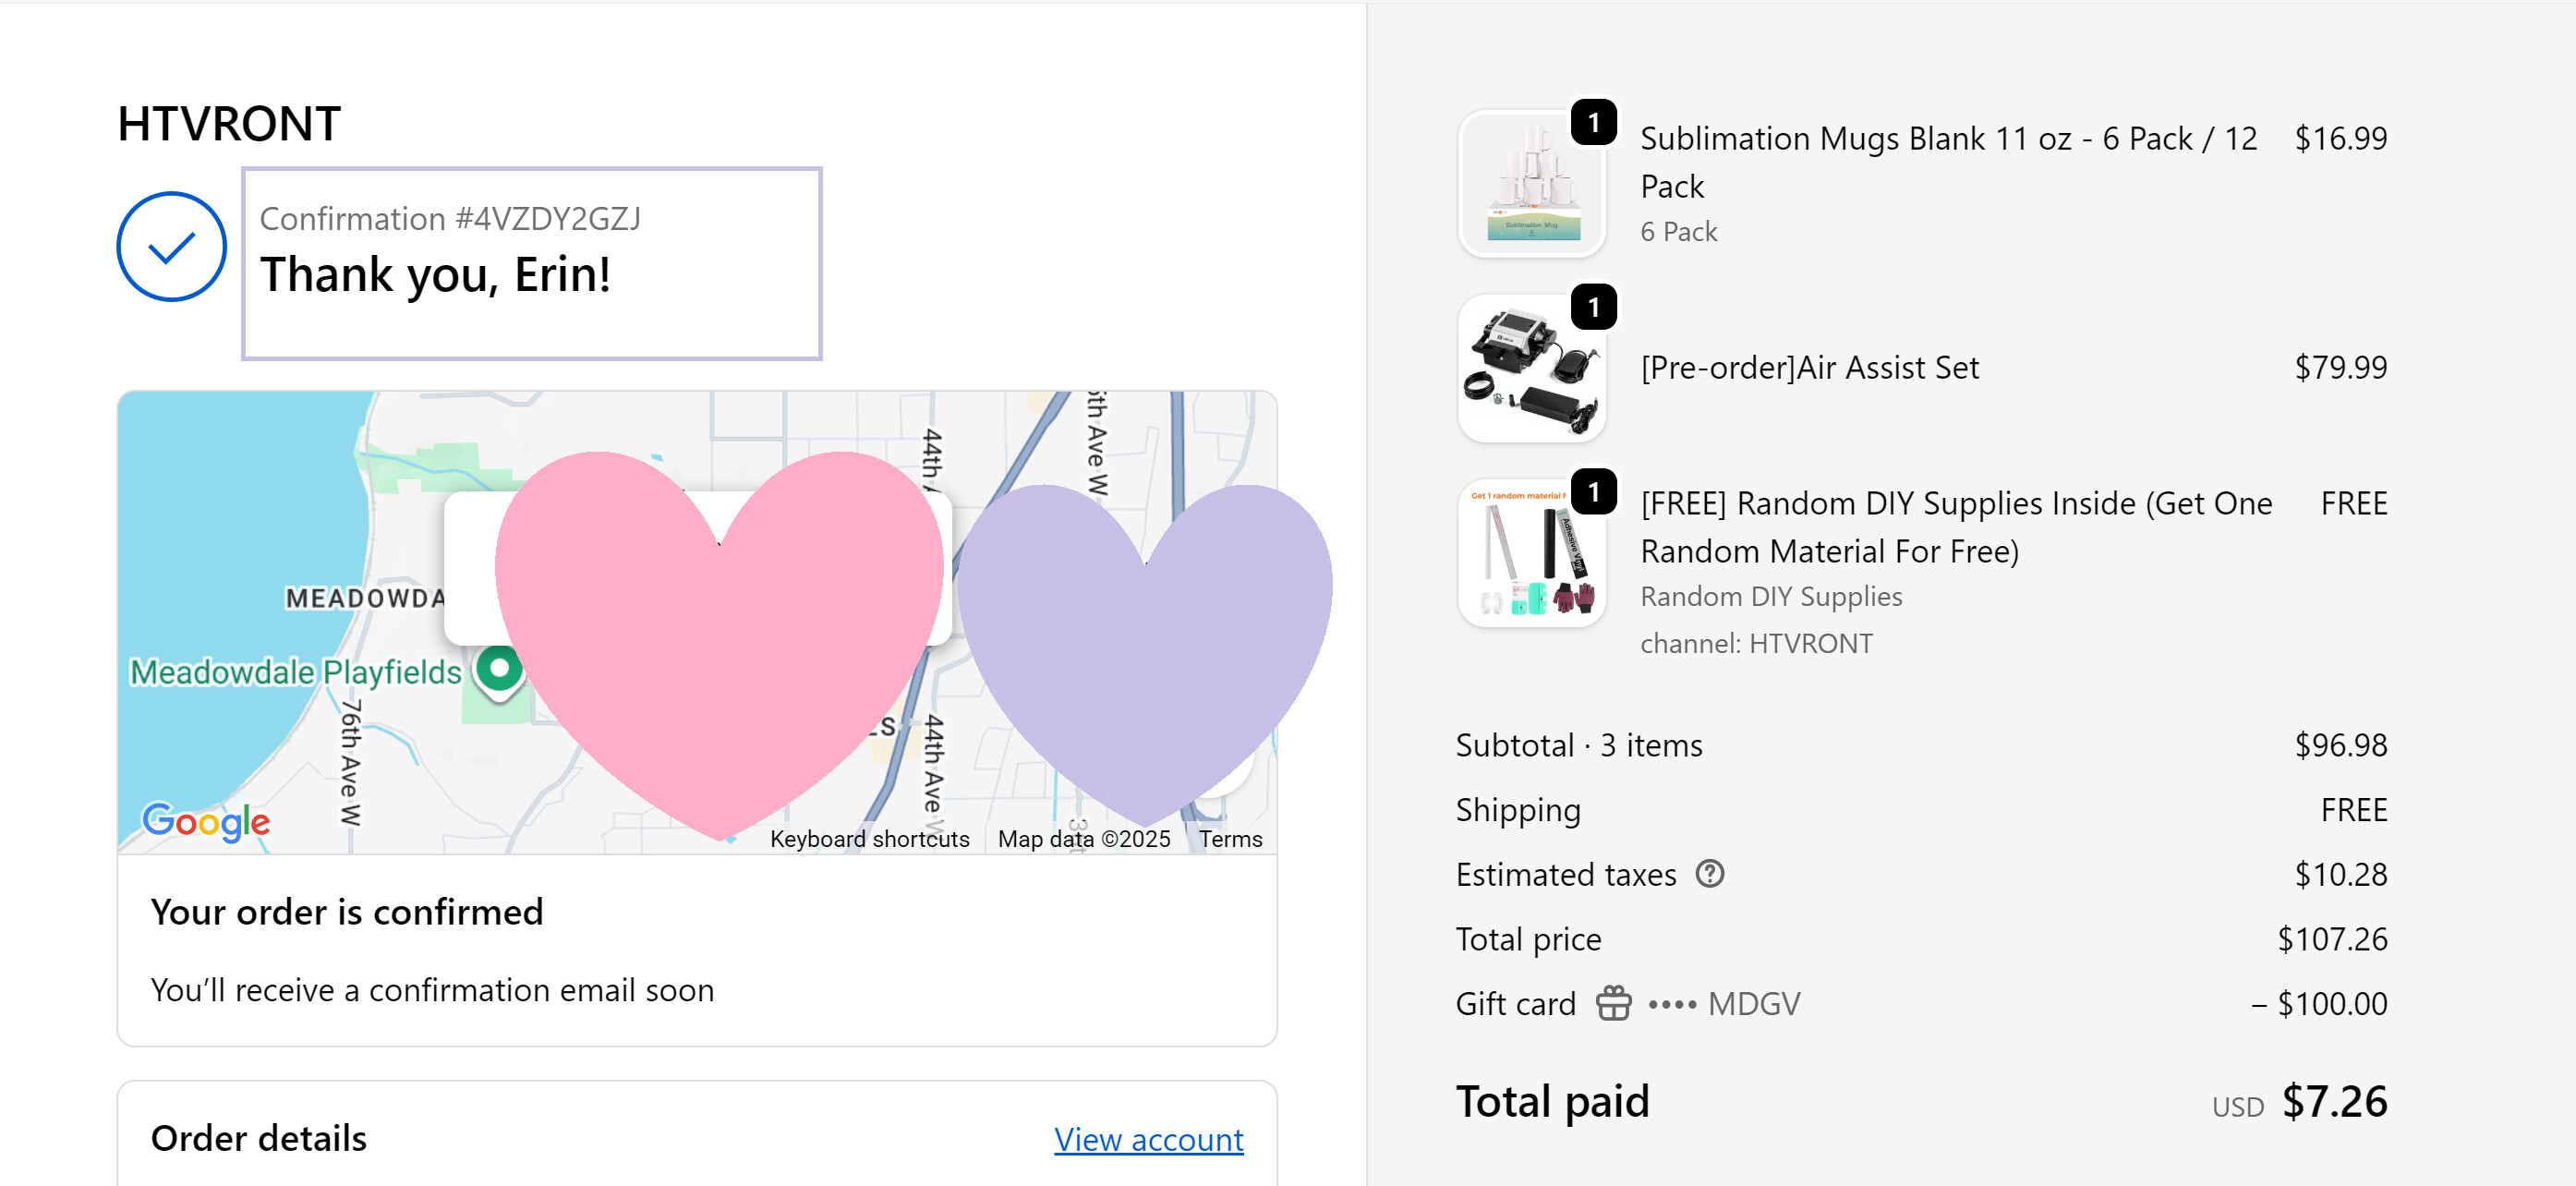The height and width of the screenshot is (1186, 2576).
Task: Click the gift card icon
Action: pyautogui.click(x=1612, y=1003)
